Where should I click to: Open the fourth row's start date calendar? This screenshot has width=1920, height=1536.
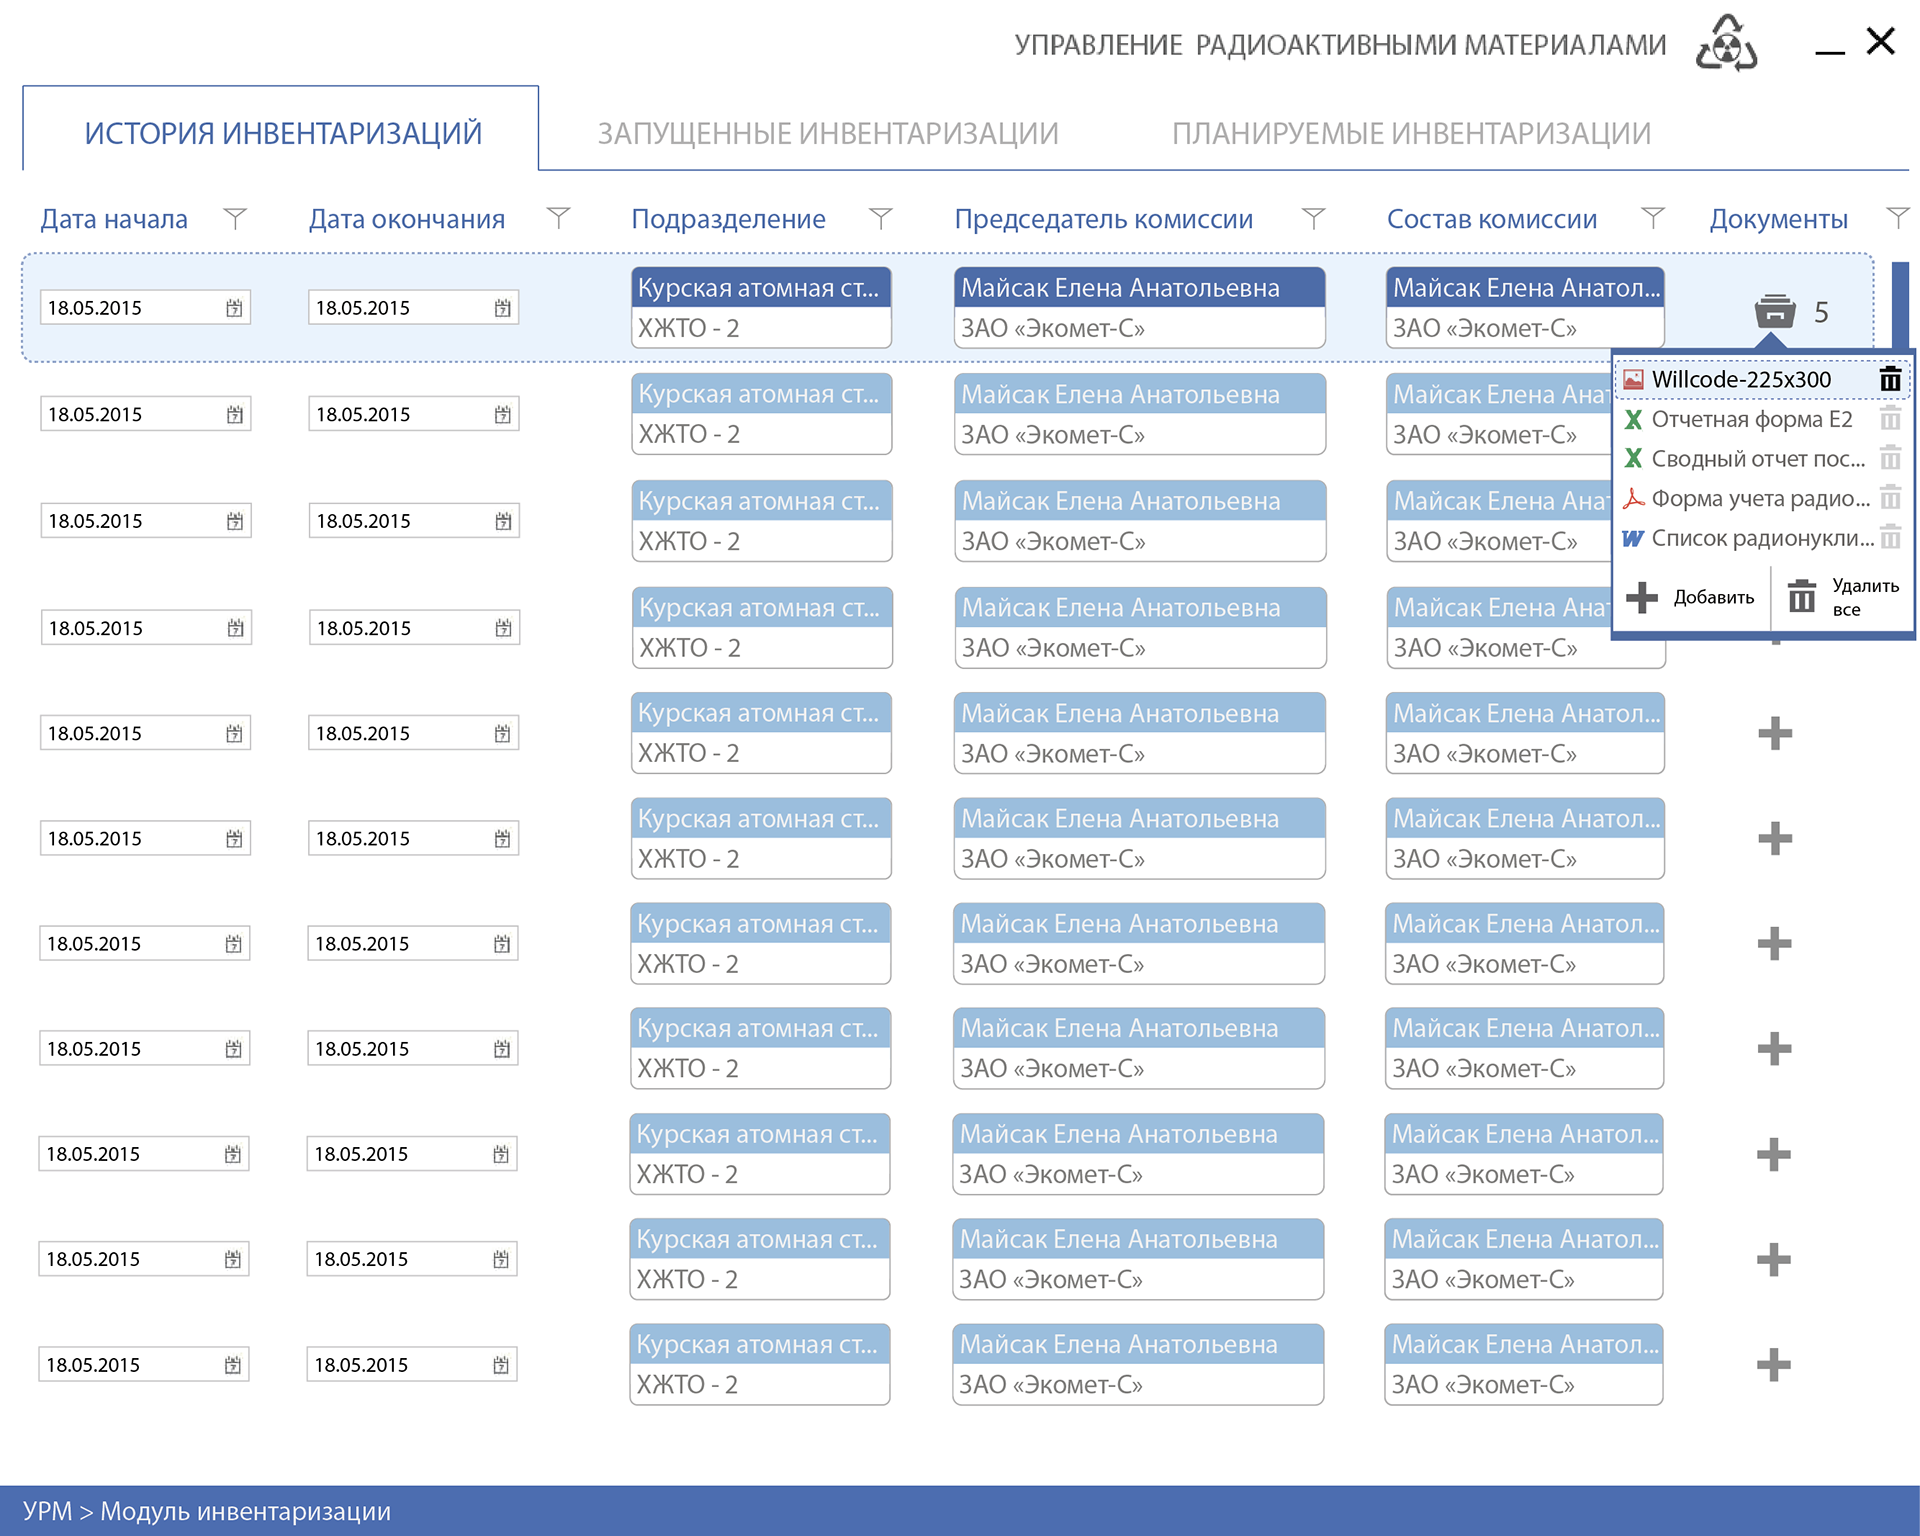point(235,628)
